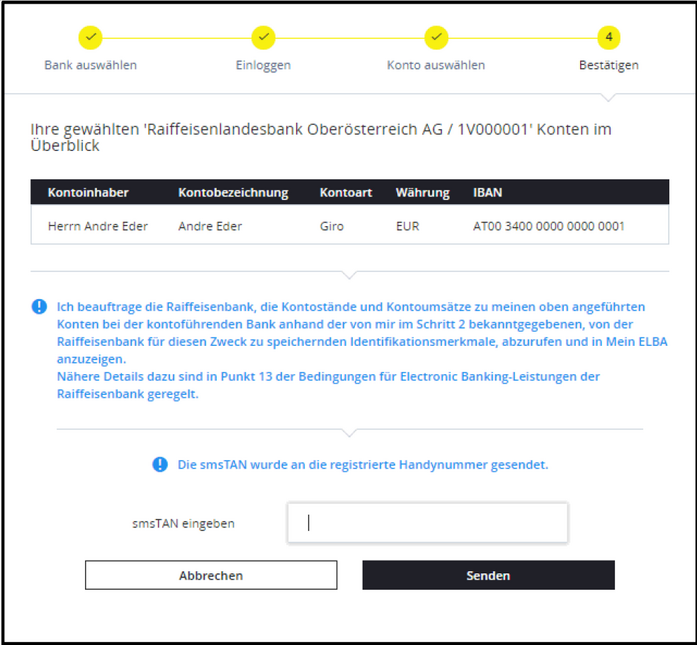Click the IBAN value AT00 3400 0000 0000 0001
Image resolution: width=697 pixels, height=645 pixels.
click(548, 226)
